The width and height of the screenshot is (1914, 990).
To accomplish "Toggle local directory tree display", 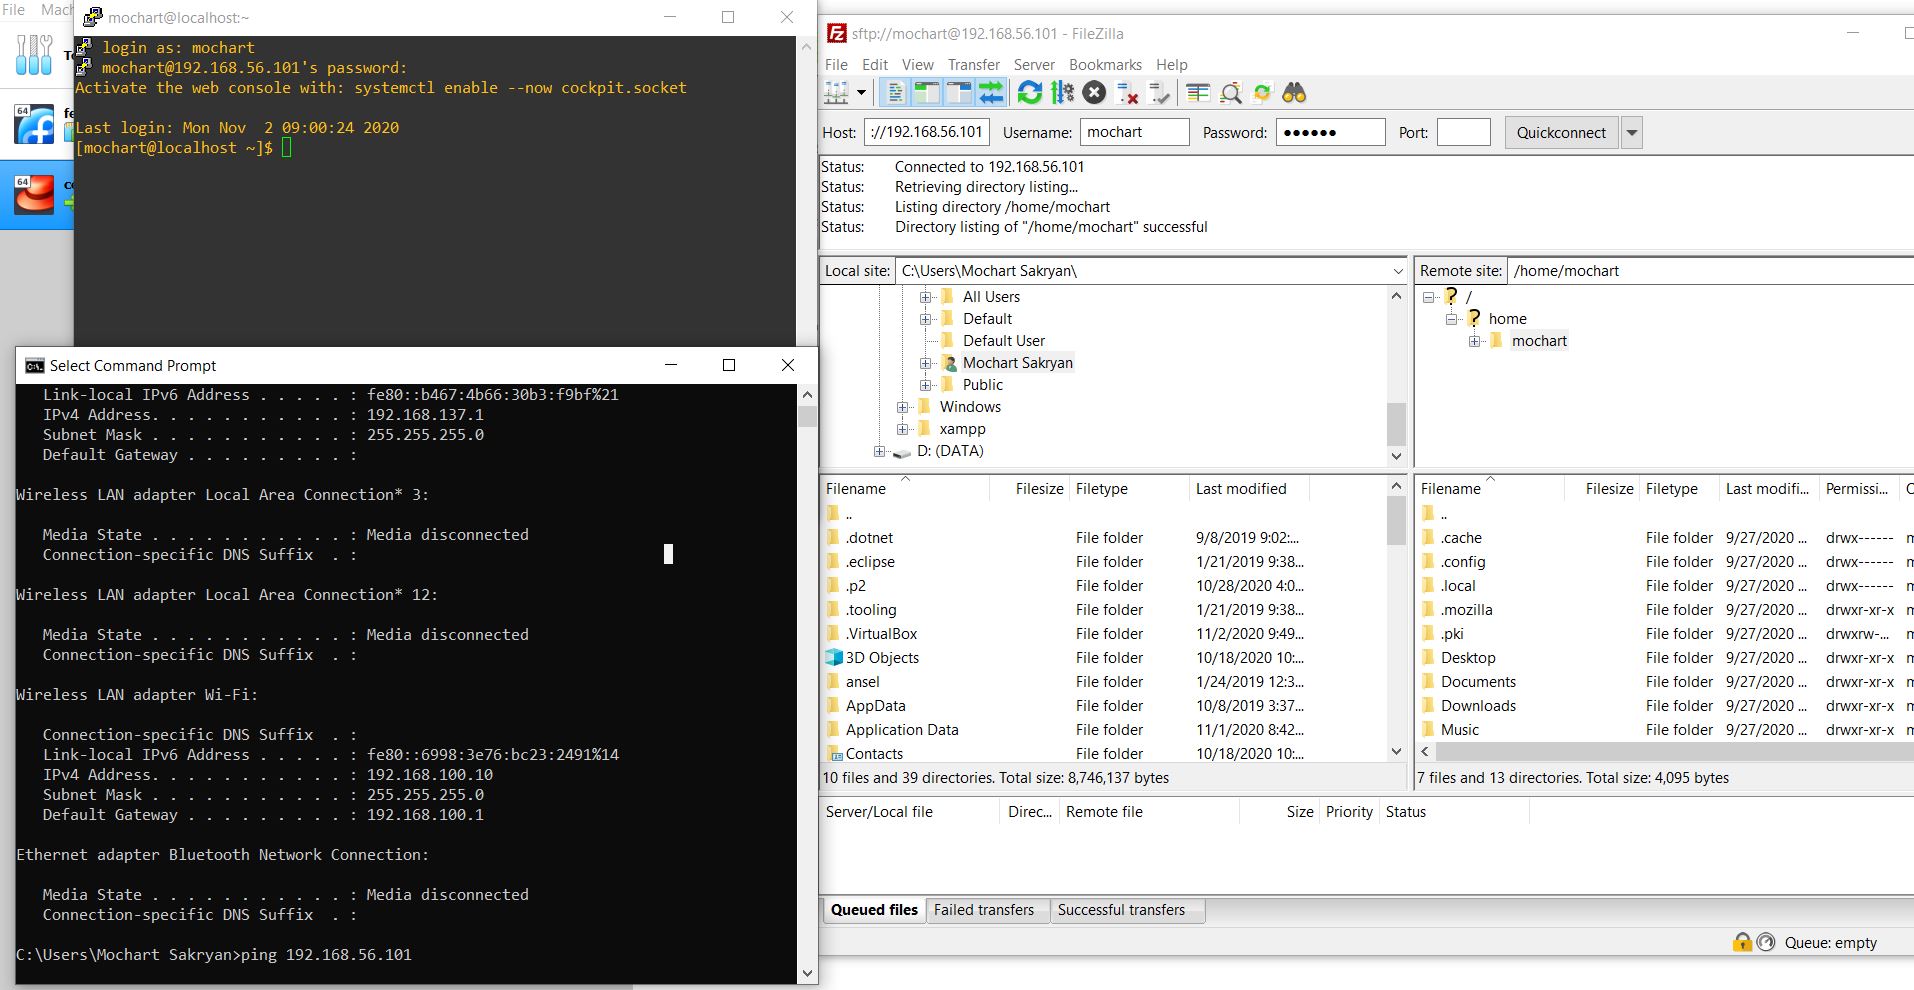I will coord(927,93).
